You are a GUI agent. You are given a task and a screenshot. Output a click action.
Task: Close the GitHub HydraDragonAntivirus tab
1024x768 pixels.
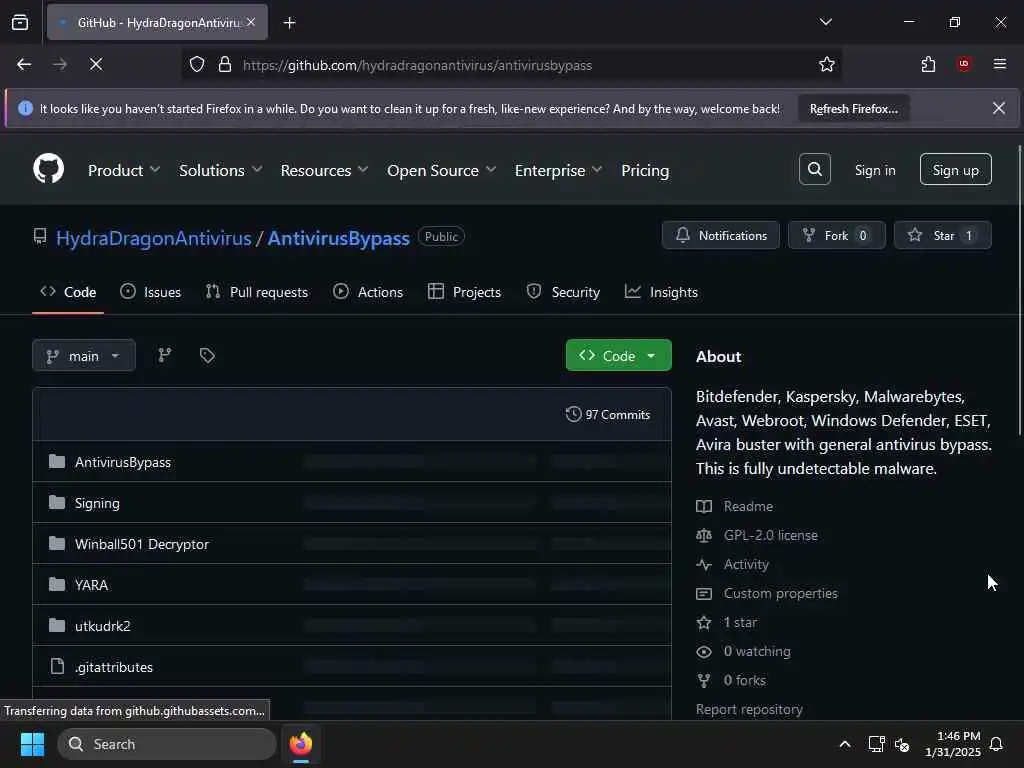(x=251, y=22)
